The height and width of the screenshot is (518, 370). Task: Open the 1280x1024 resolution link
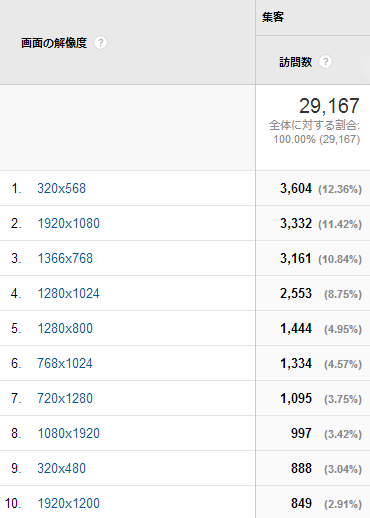68,293
